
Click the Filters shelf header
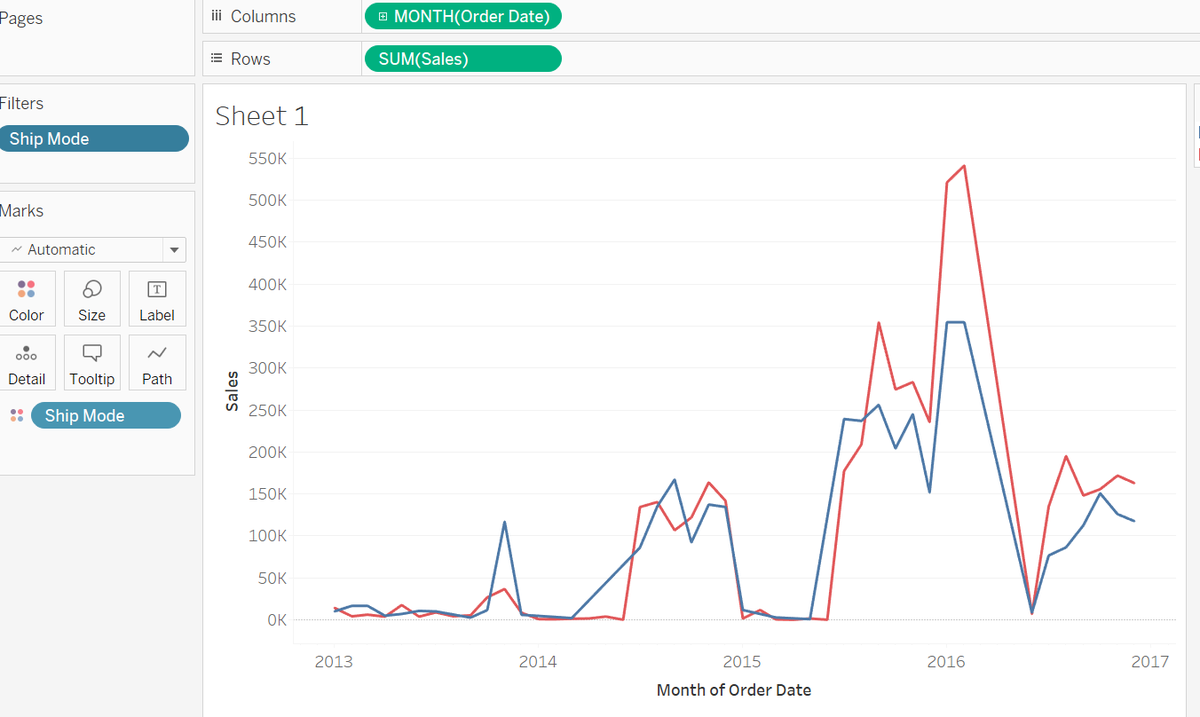coord(22,104)
